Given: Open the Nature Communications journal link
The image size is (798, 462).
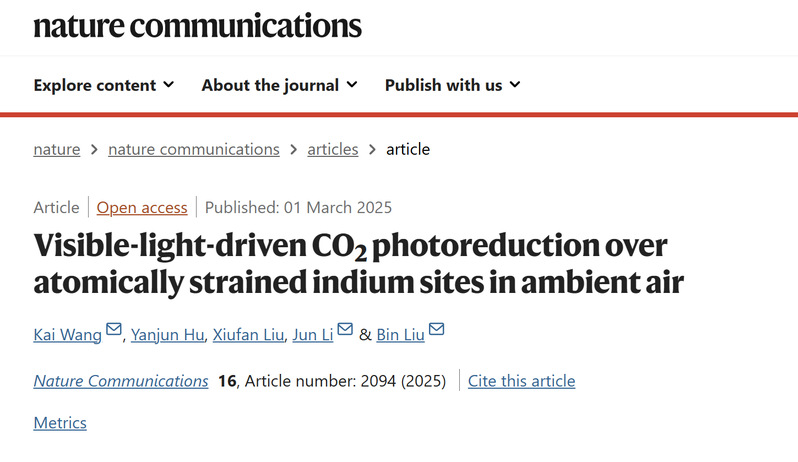Looking at the screenshot, I should click(121, 381).
